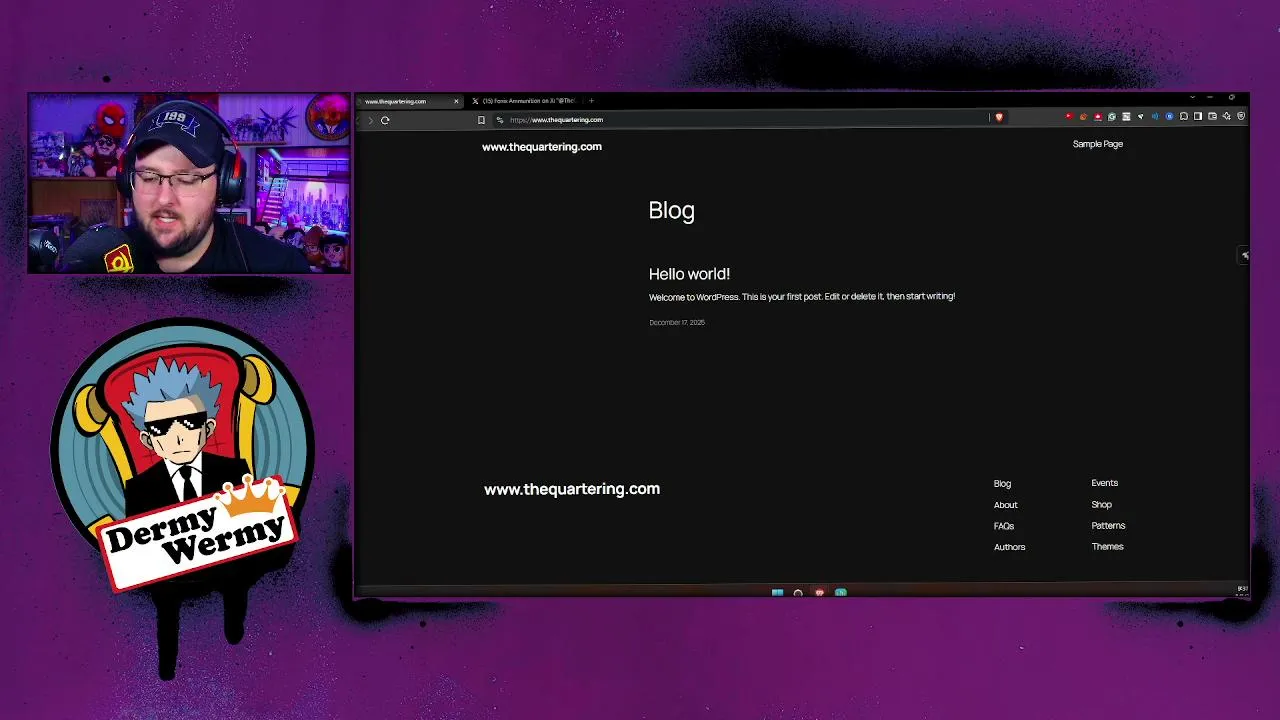
Task: Open the footer Authors link
Action: [1010, 547]
